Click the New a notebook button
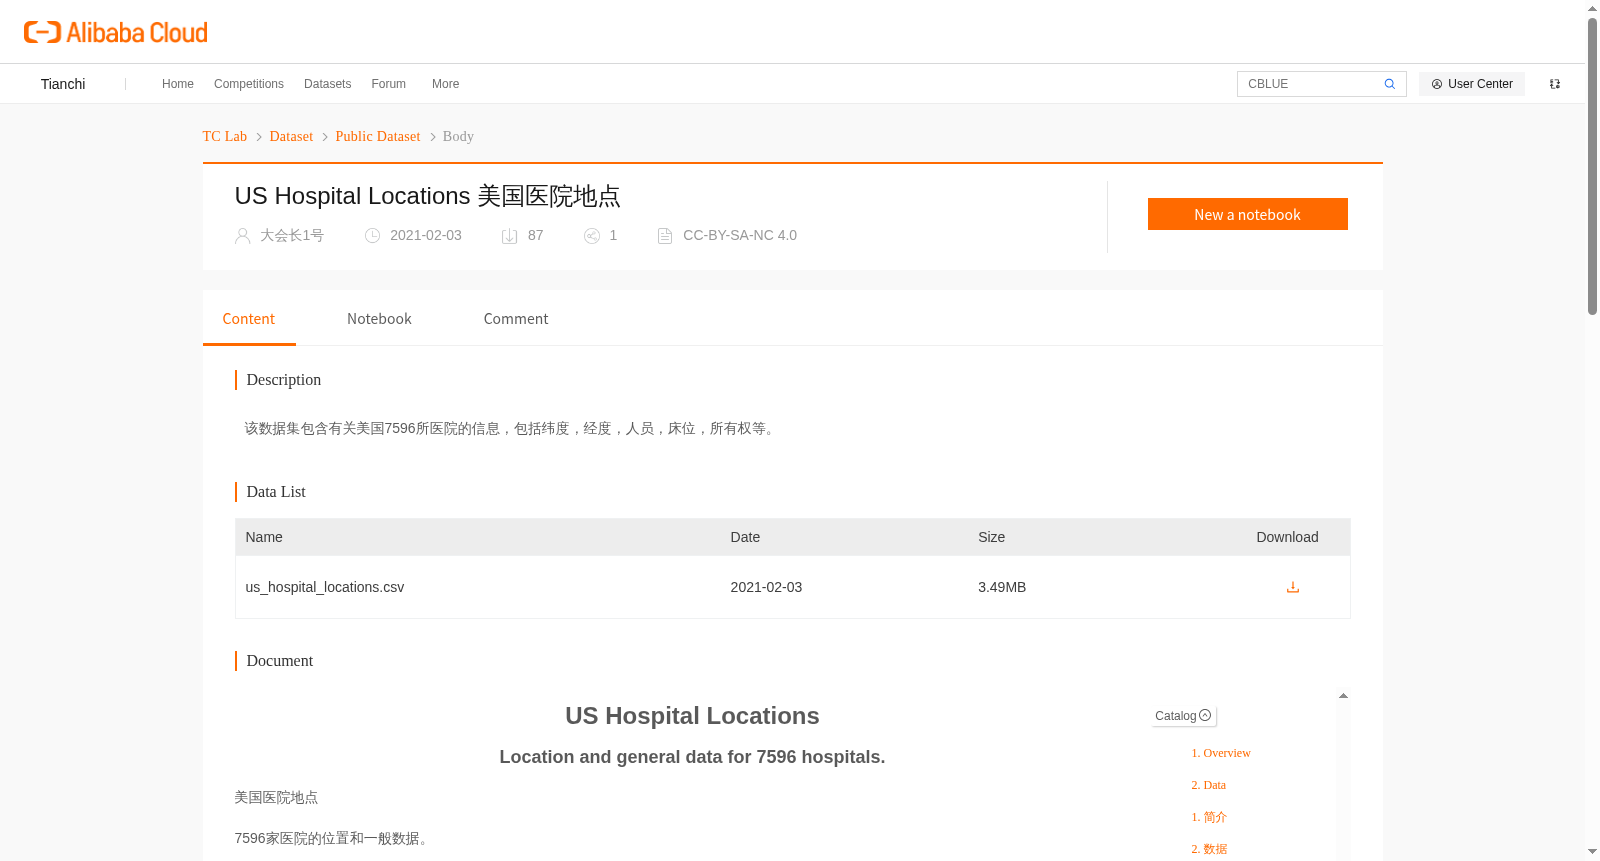The height and width of the screenshot is (861, 1600). coord(1247,214)
